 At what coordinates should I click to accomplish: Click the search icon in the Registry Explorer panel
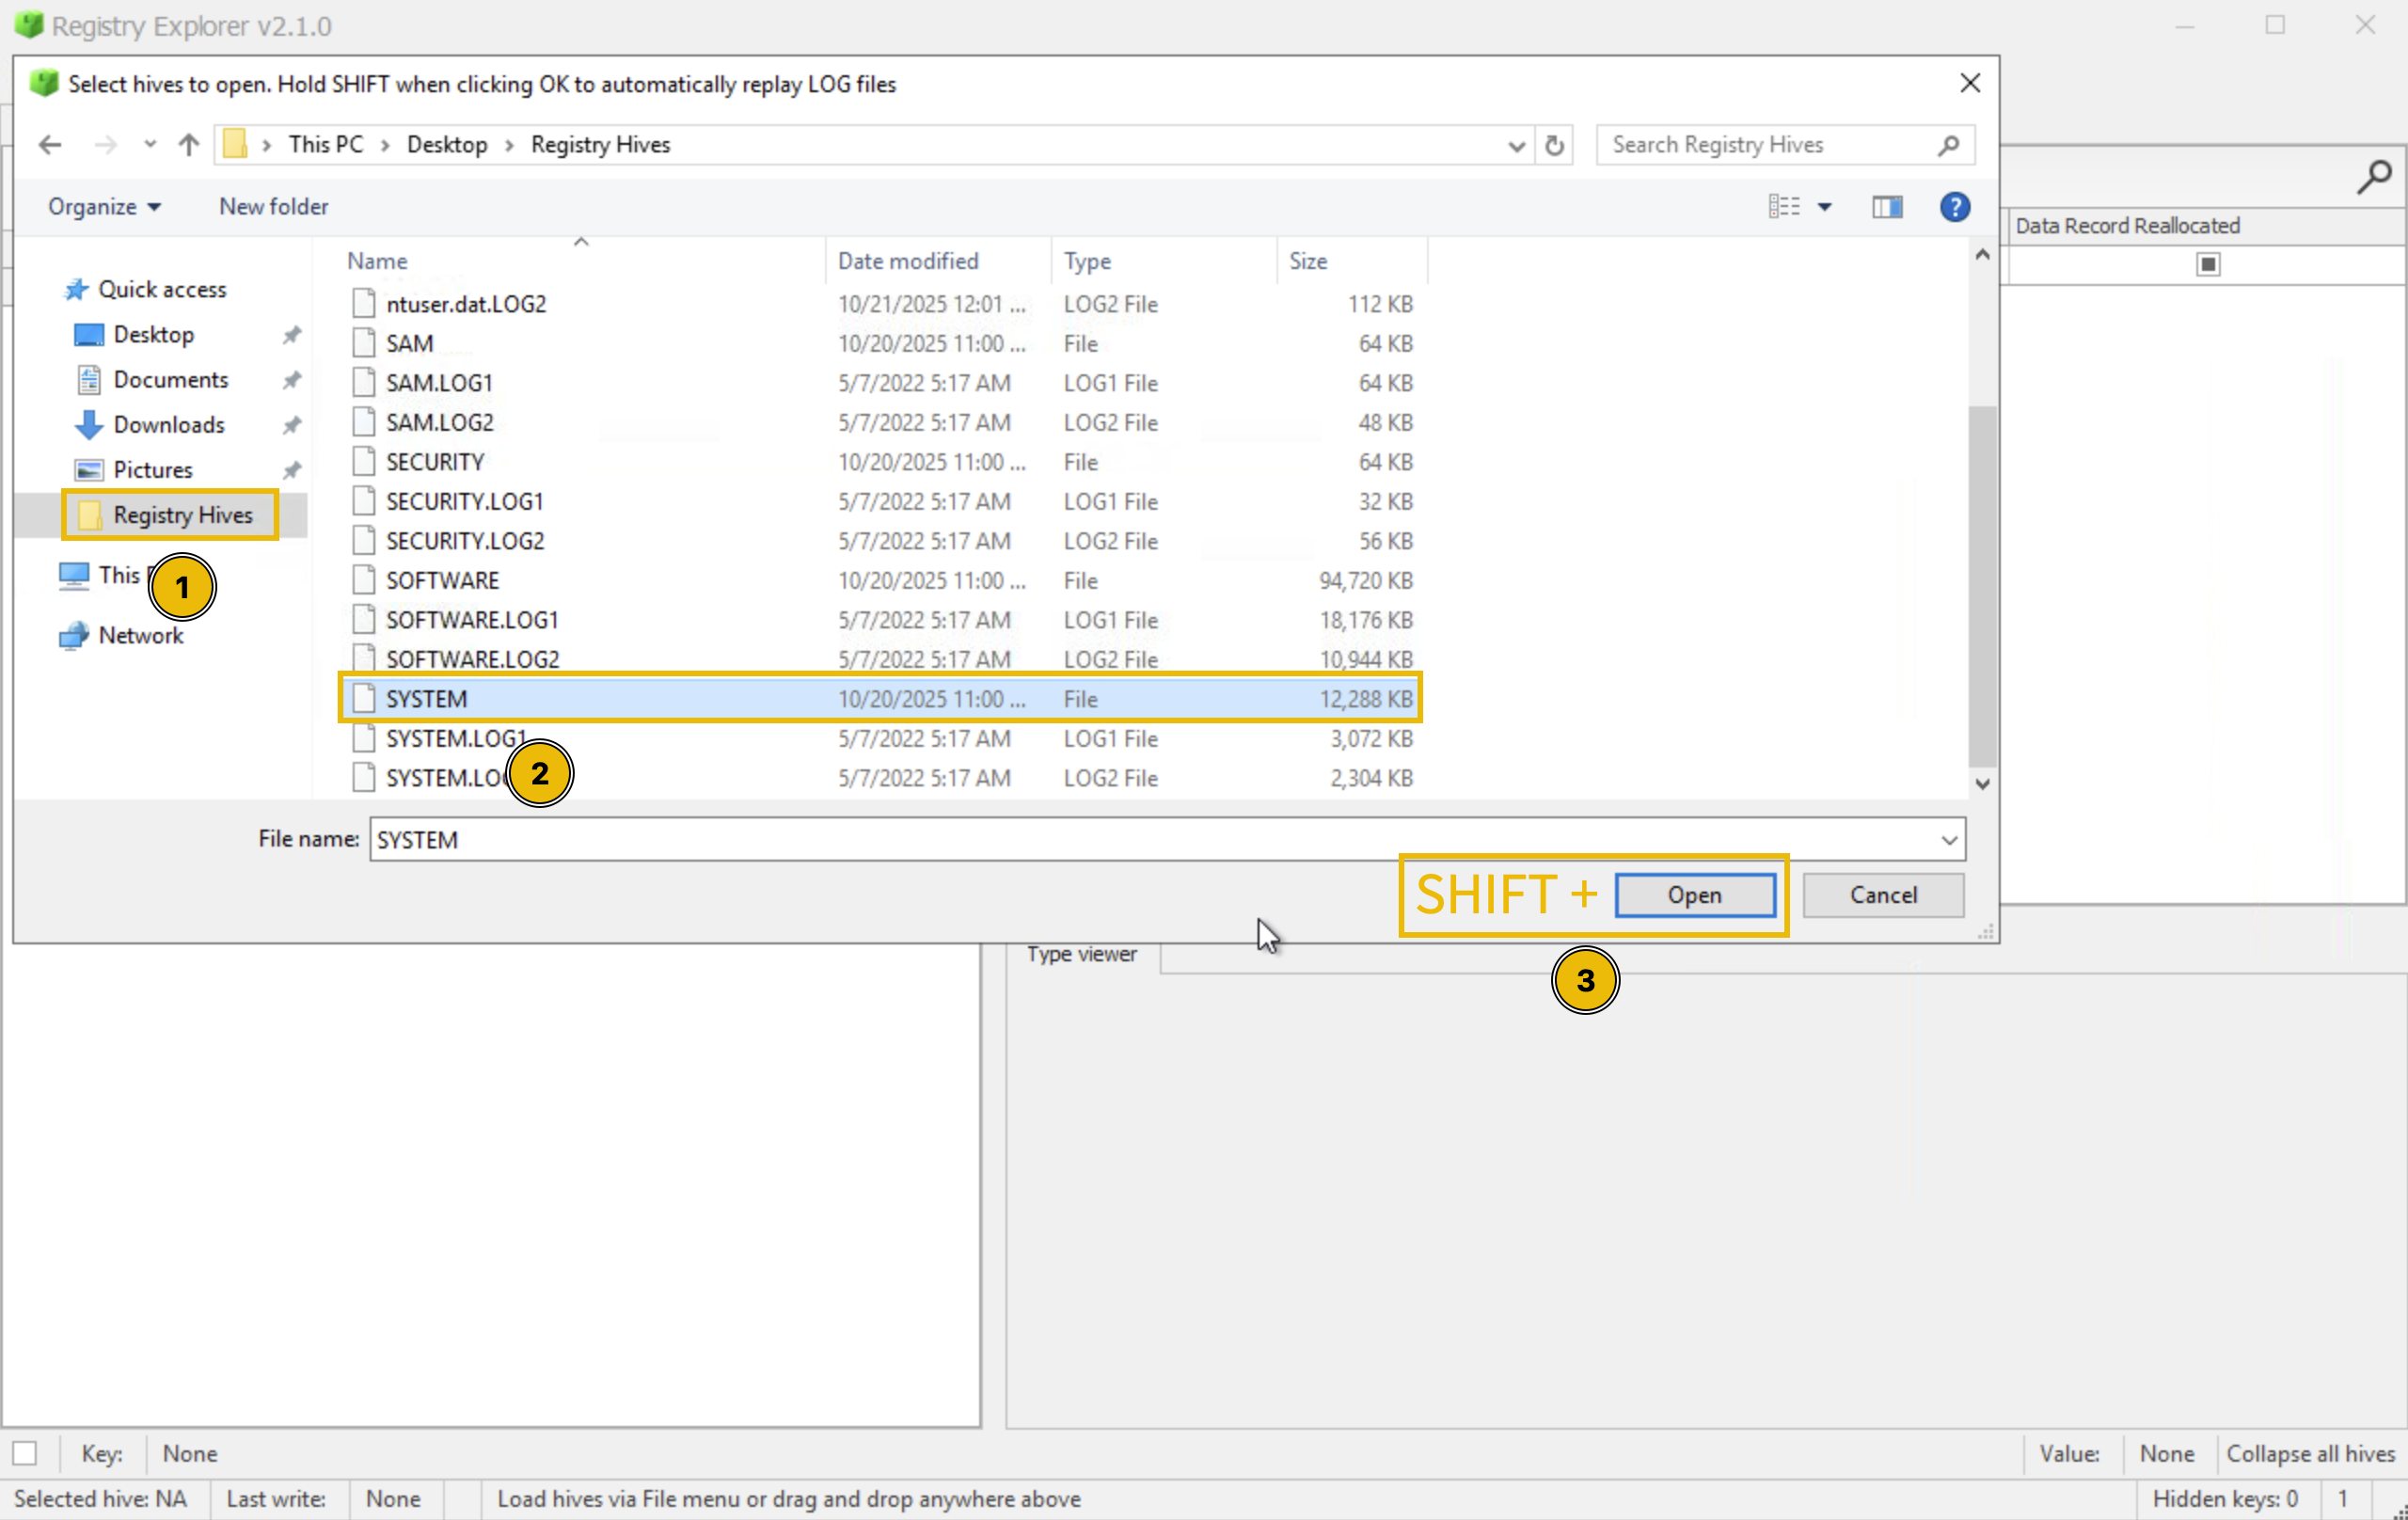(x=2374, y=177)
